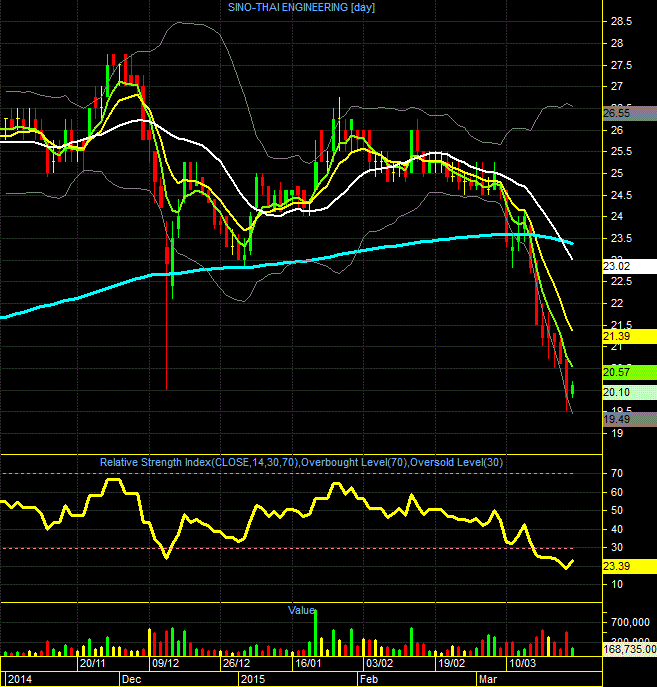Click the 168,735.00 volume value tag
The width and height of the screenshot is (657, 687).
(x=630, y=649)
